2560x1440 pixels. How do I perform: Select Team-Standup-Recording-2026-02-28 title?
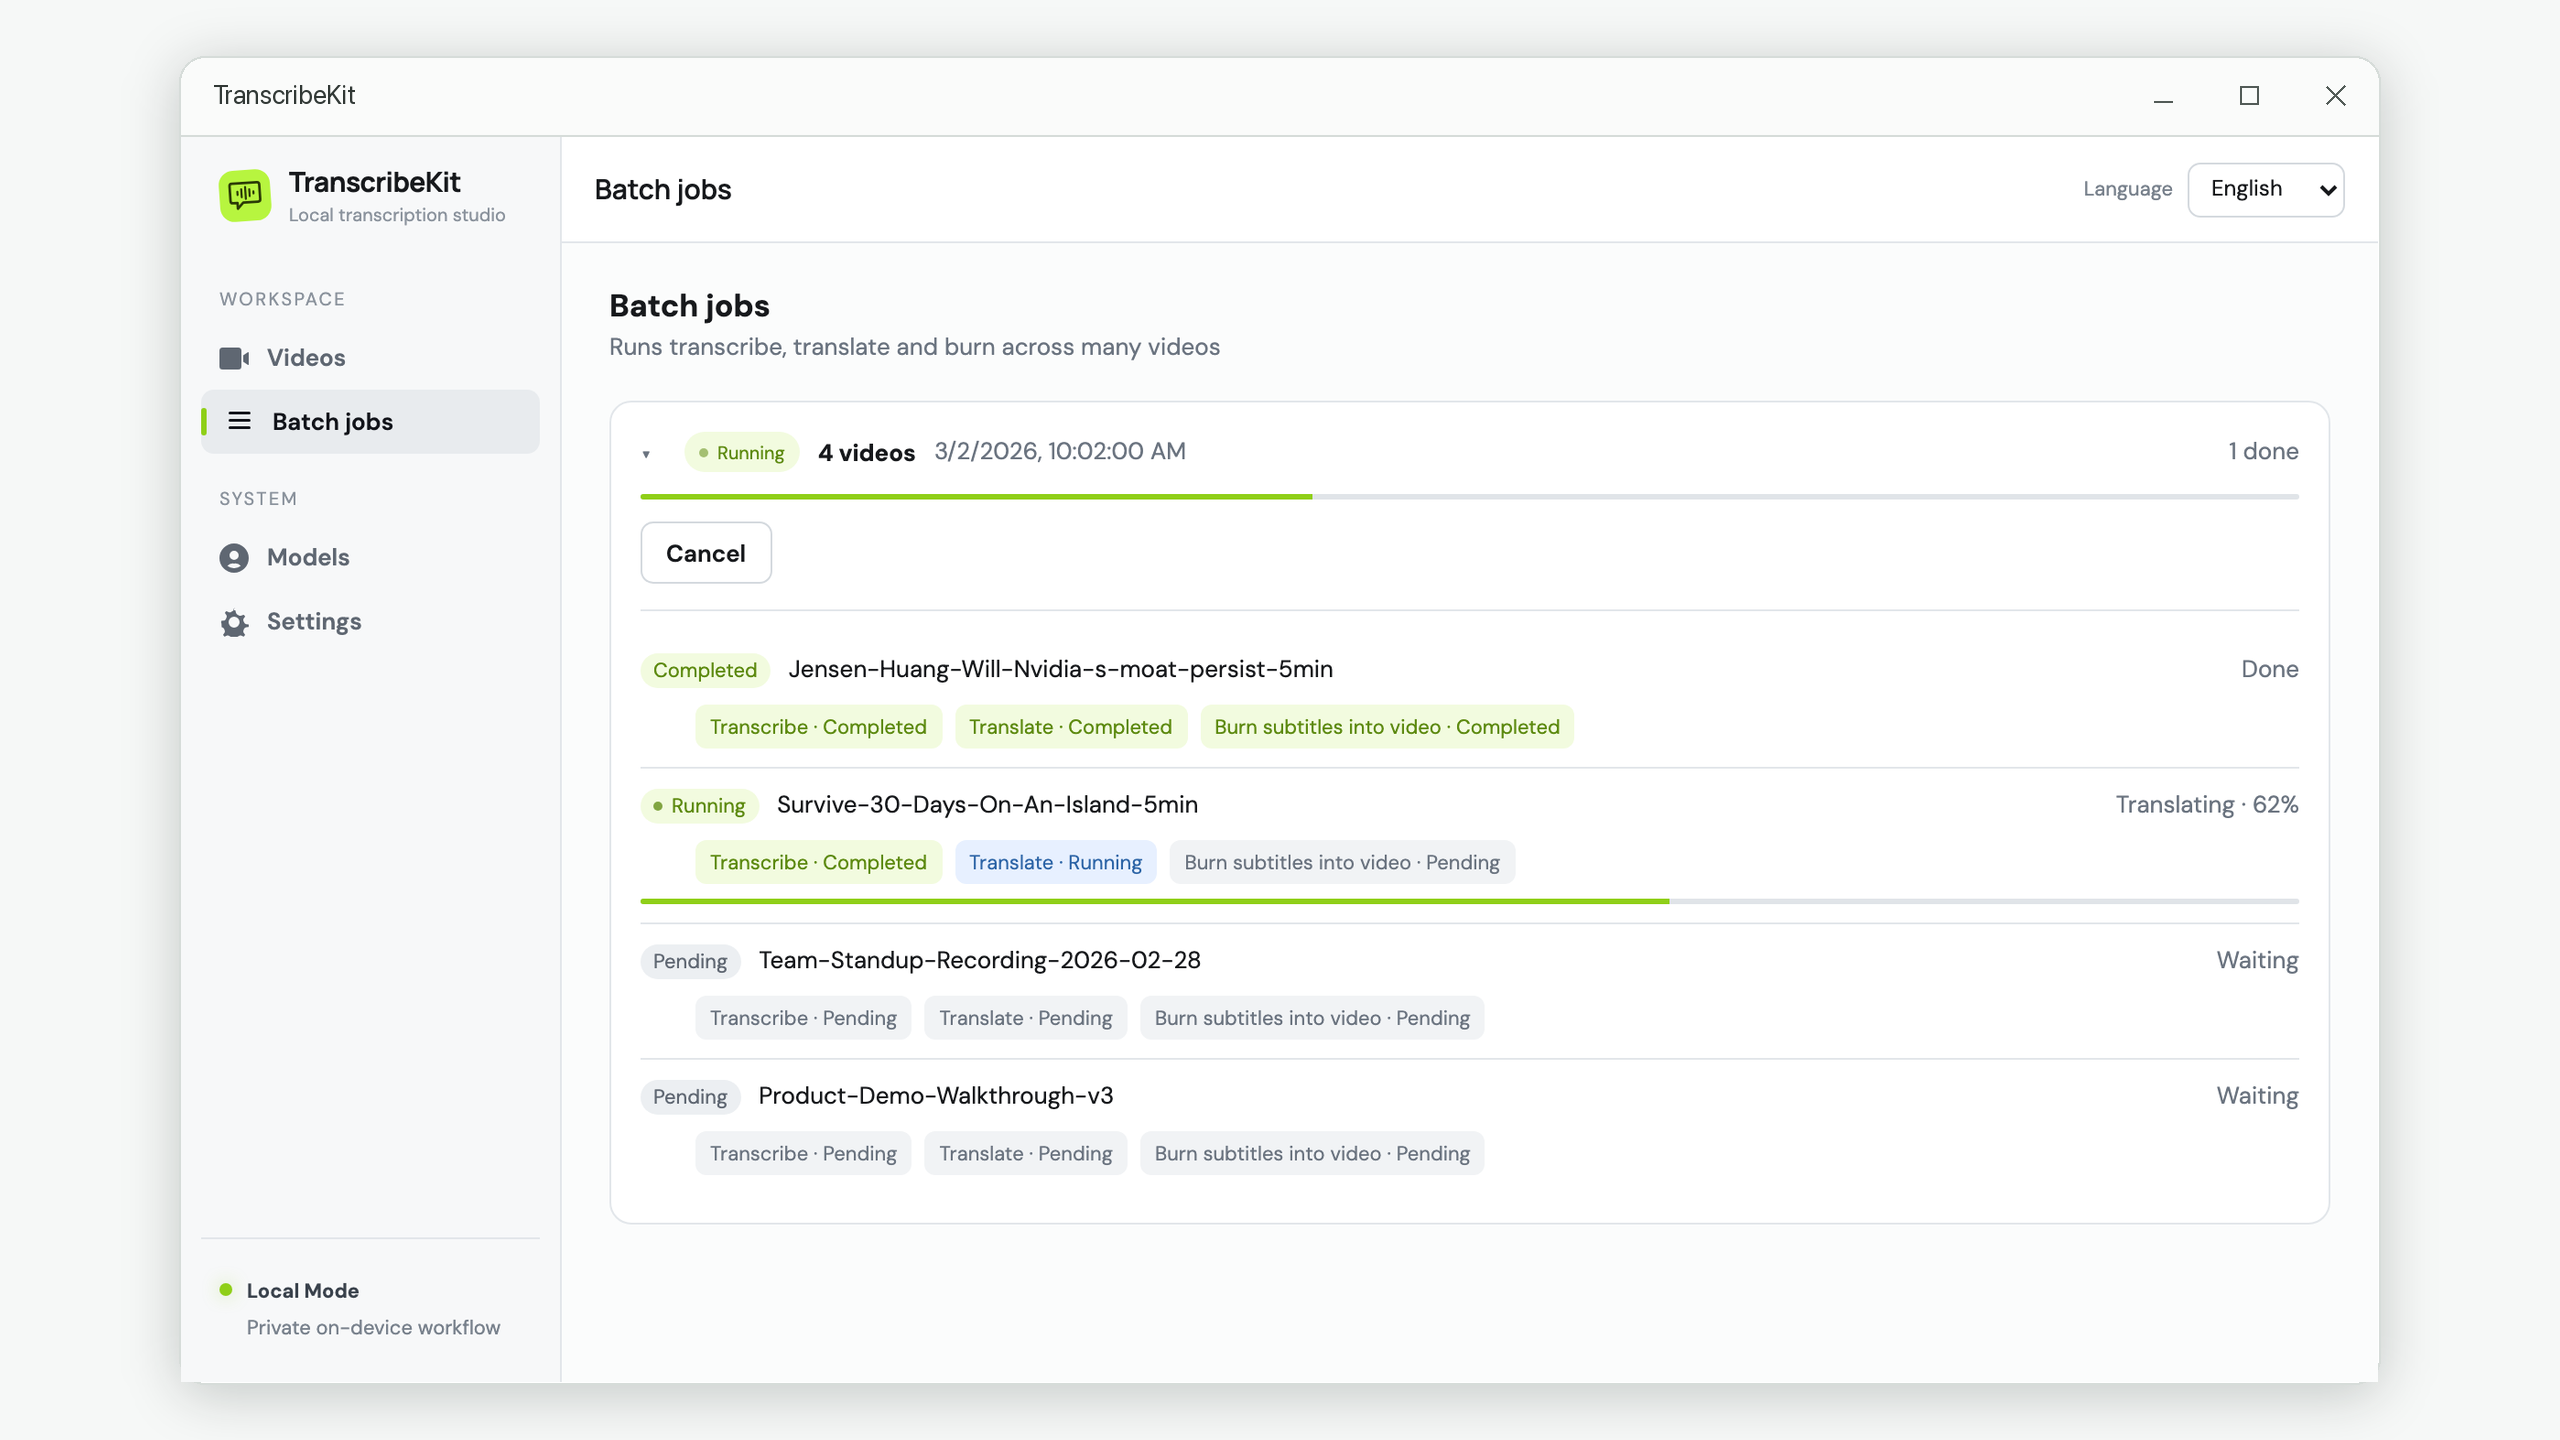coord(979,960)
